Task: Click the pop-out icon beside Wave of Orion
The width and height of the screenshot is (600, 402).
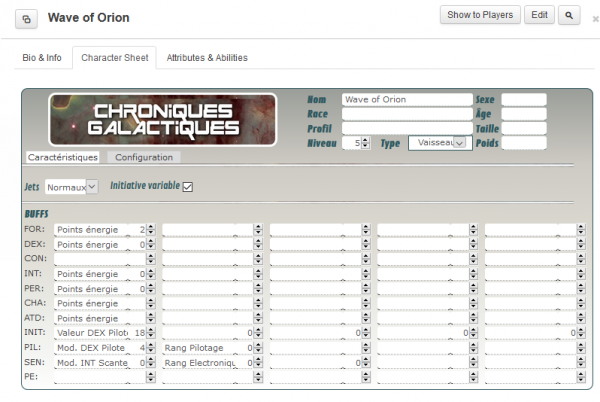Action: 27,19
